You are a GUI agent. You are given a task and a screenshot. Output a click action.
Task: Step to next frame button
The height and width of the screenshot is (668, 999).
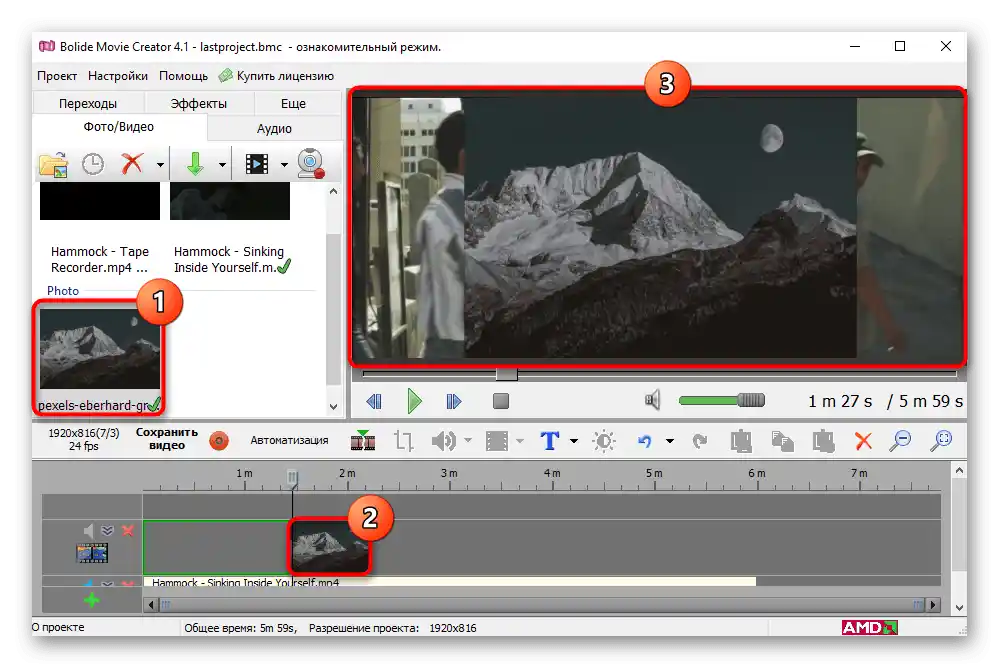coord(454,401)
